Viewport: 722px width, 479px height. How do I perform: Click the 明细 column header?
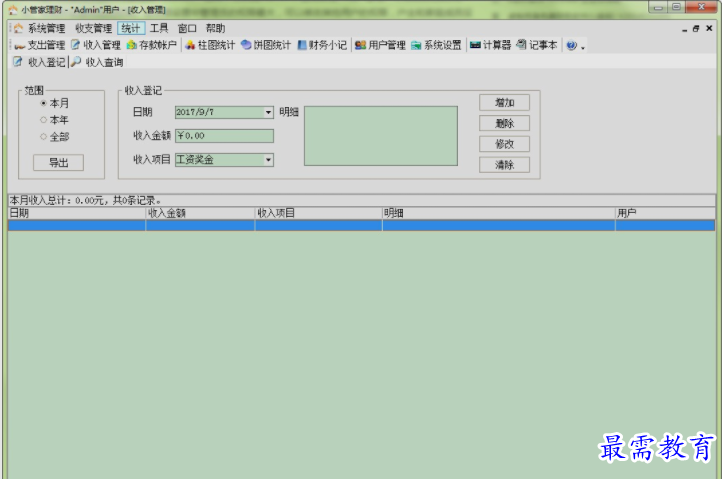[499, 213]
